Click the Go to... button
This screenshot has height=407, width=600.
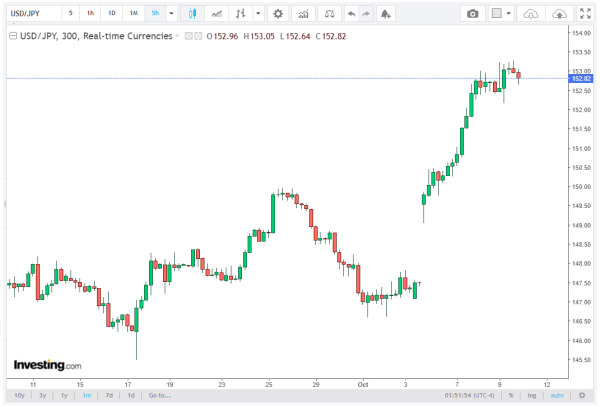(x=158, y=395)
